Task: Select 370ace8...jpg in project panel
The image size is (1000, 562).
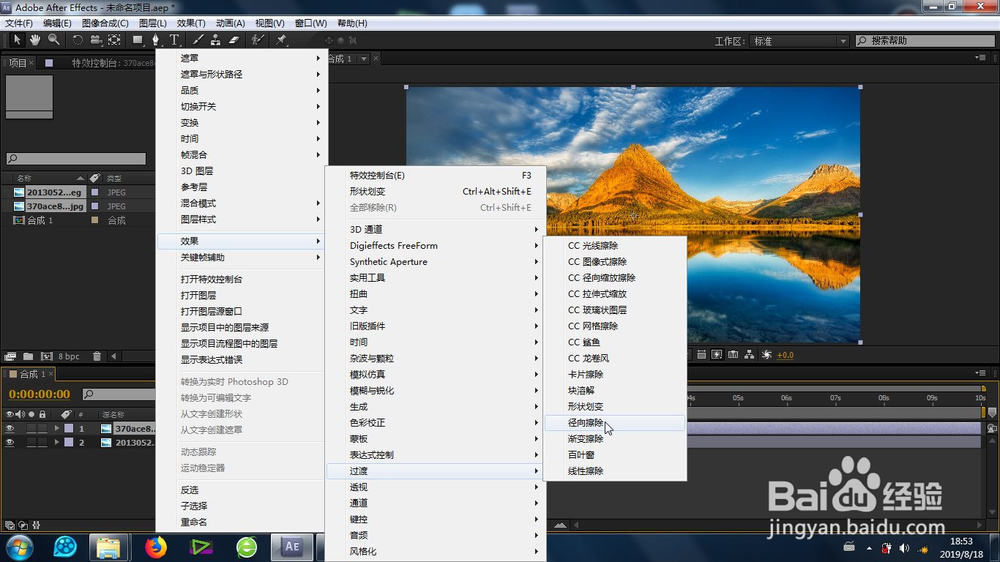Action: click(x=55, y=206)
